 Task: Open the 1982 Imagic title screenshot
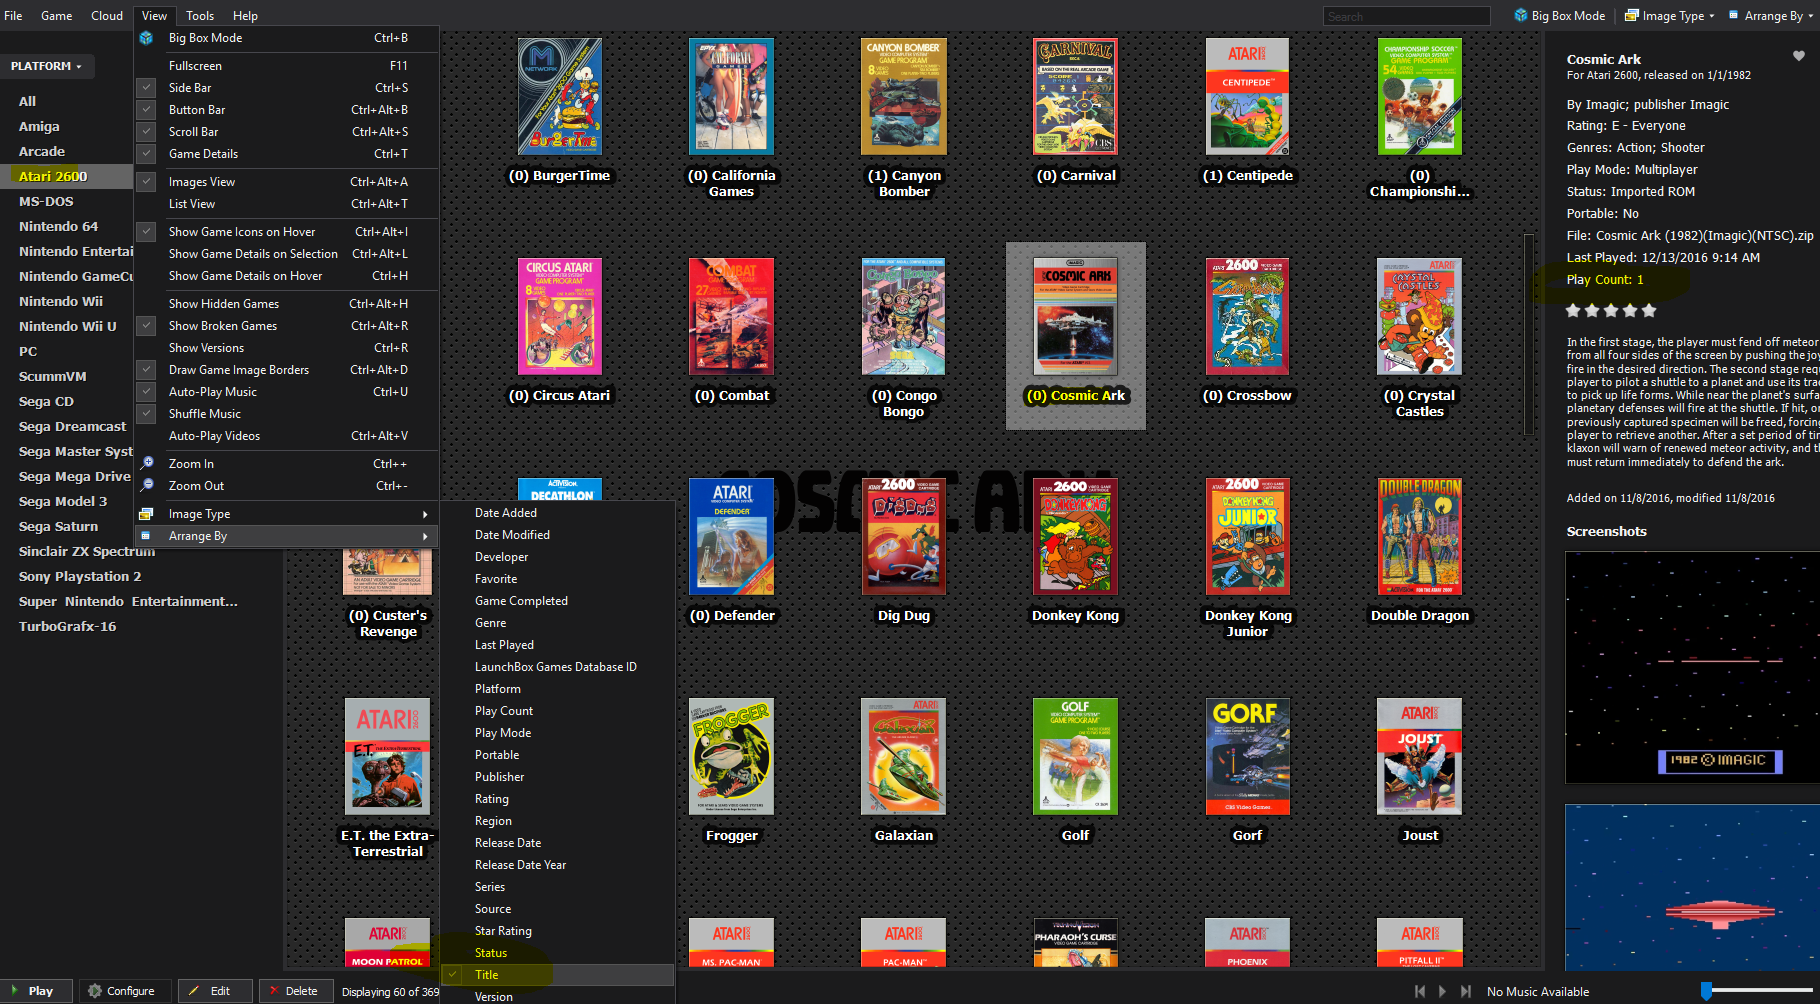[x=1692, y=668]
